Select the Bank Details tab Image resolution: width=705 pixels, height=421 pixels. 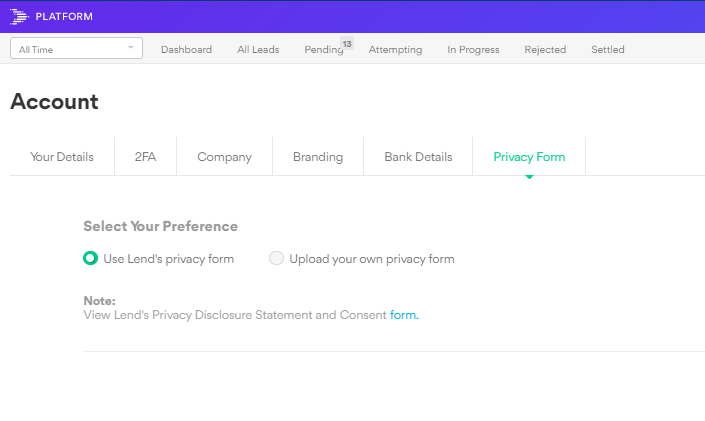click(418, 157)
